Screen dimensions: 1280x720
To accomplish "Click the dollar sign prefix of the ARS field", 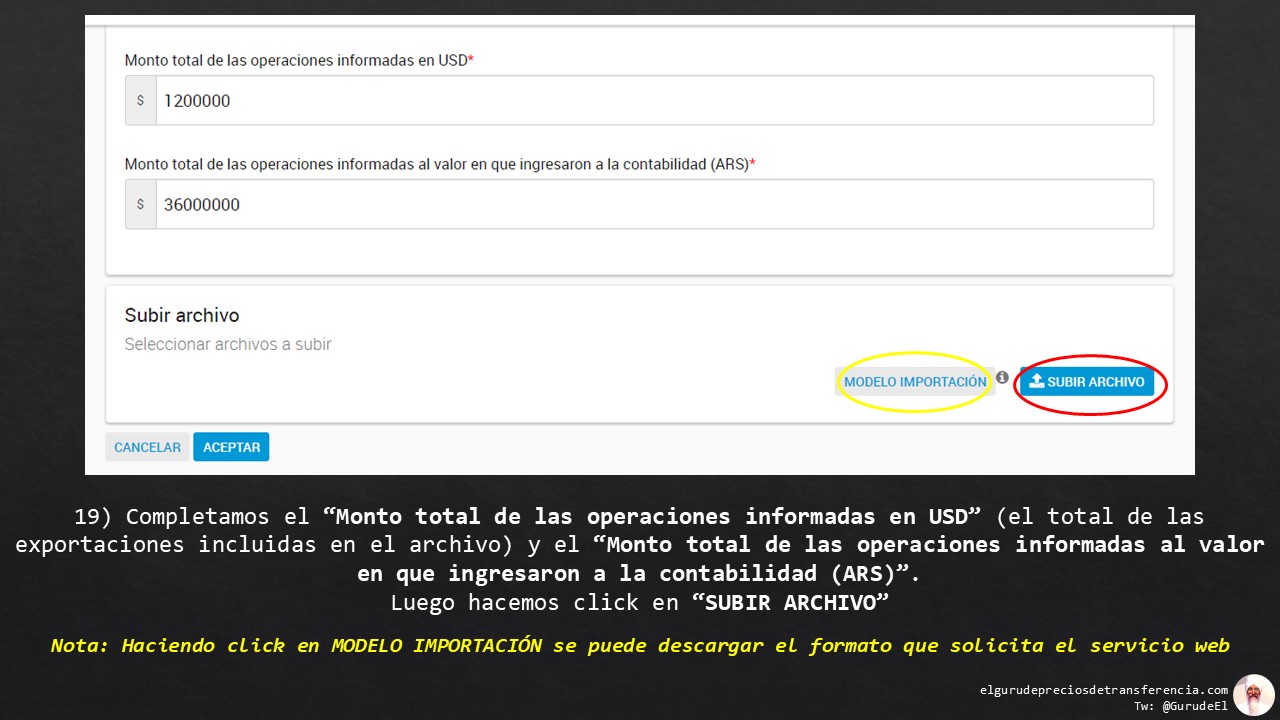I will [140, 204].
